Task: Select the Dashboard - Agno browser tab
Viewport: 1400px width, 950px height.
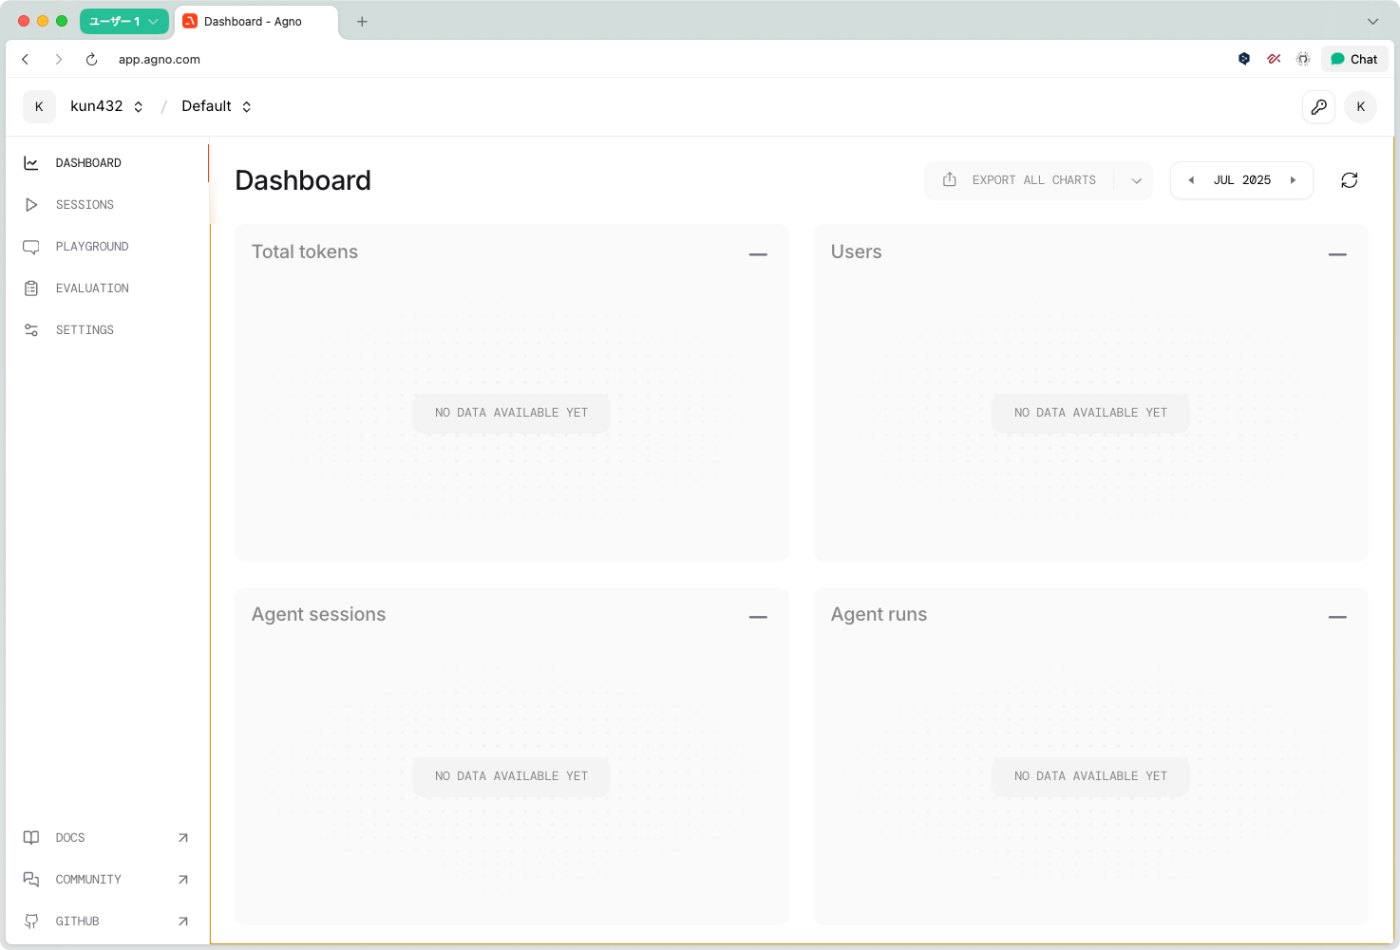Action: coord(256,21)
